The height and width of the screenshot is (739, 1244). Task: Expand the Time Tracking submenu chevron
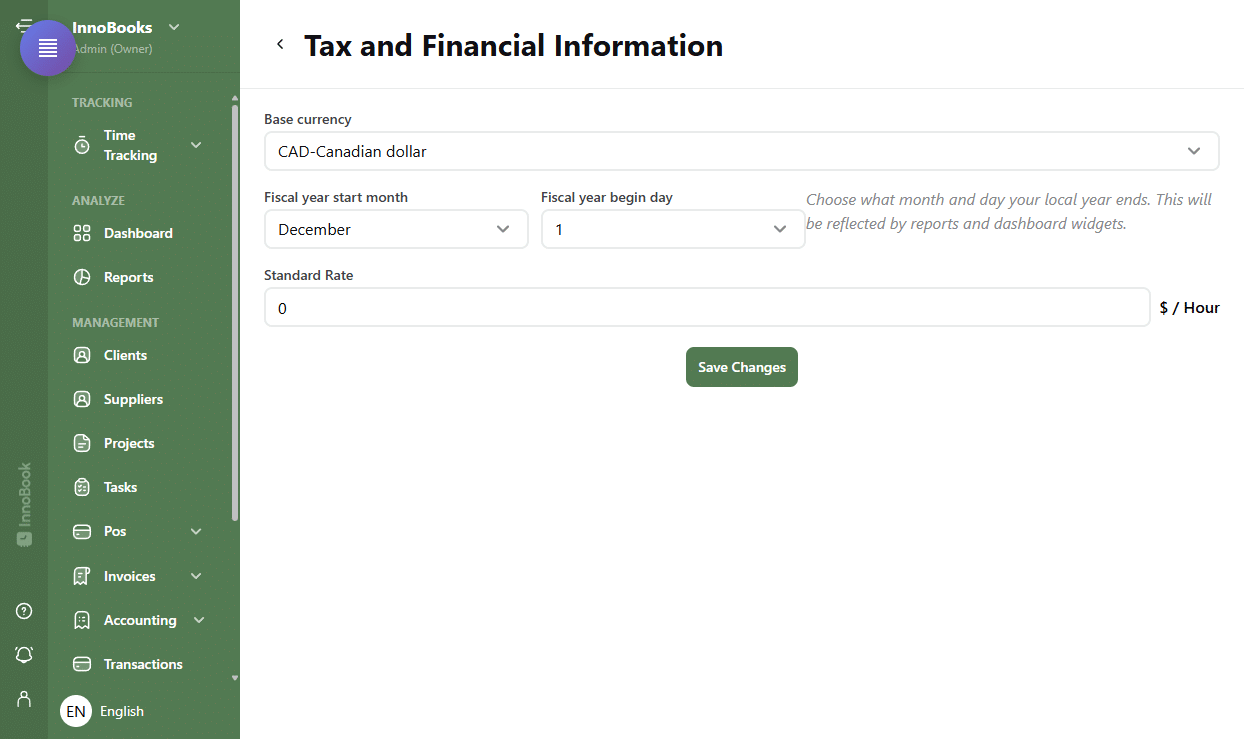coord(196,145)
